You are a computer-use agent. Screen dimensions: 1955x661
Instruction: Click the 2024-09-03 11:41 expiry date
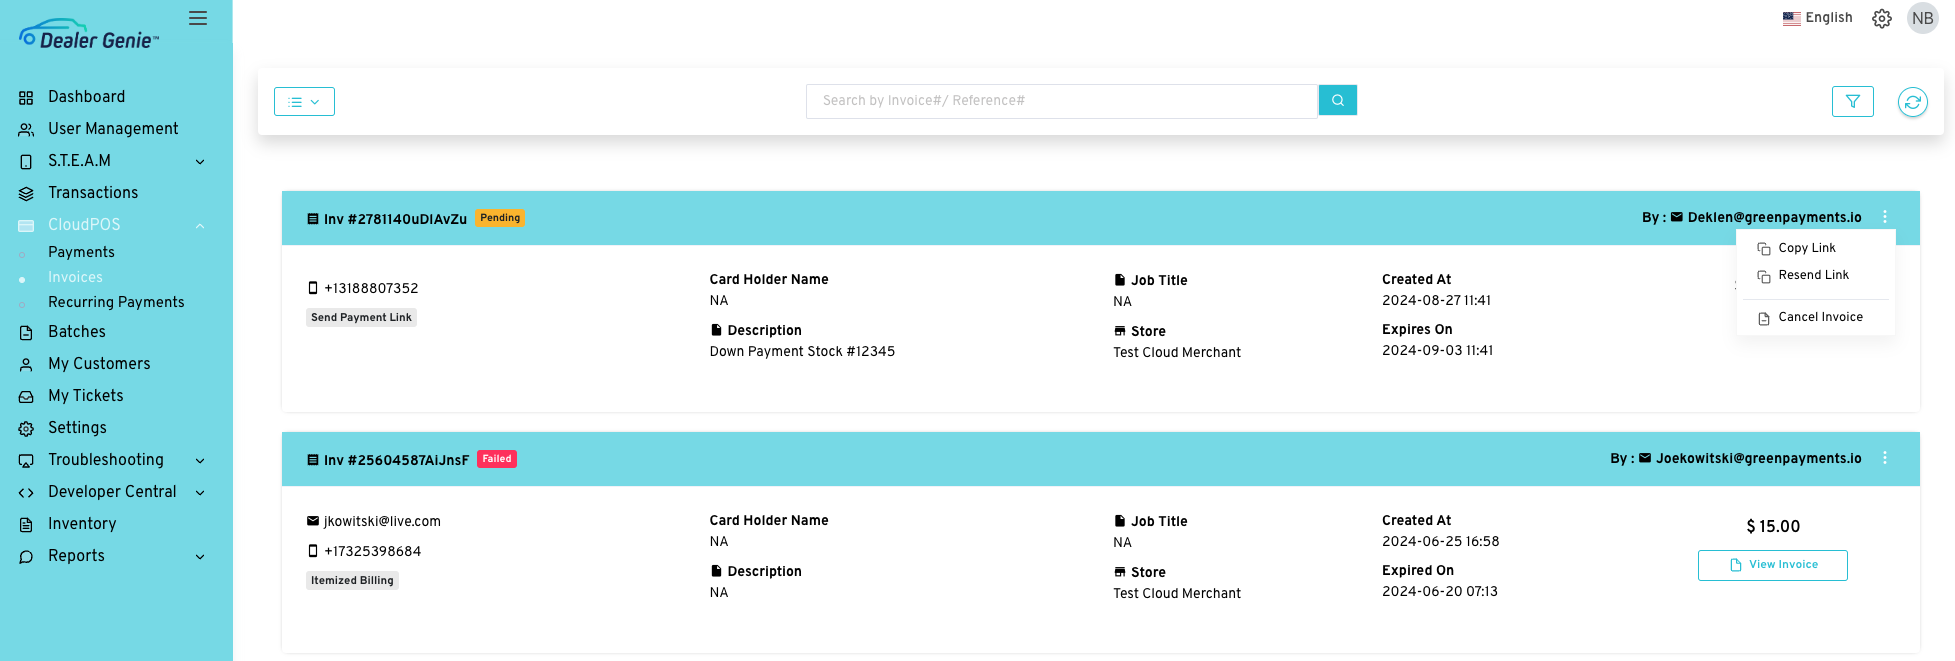point(1437,350)
